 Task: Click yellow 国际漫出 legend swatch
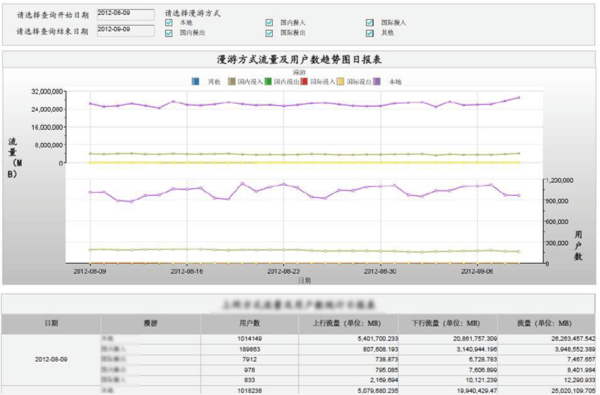click(341, 82)
